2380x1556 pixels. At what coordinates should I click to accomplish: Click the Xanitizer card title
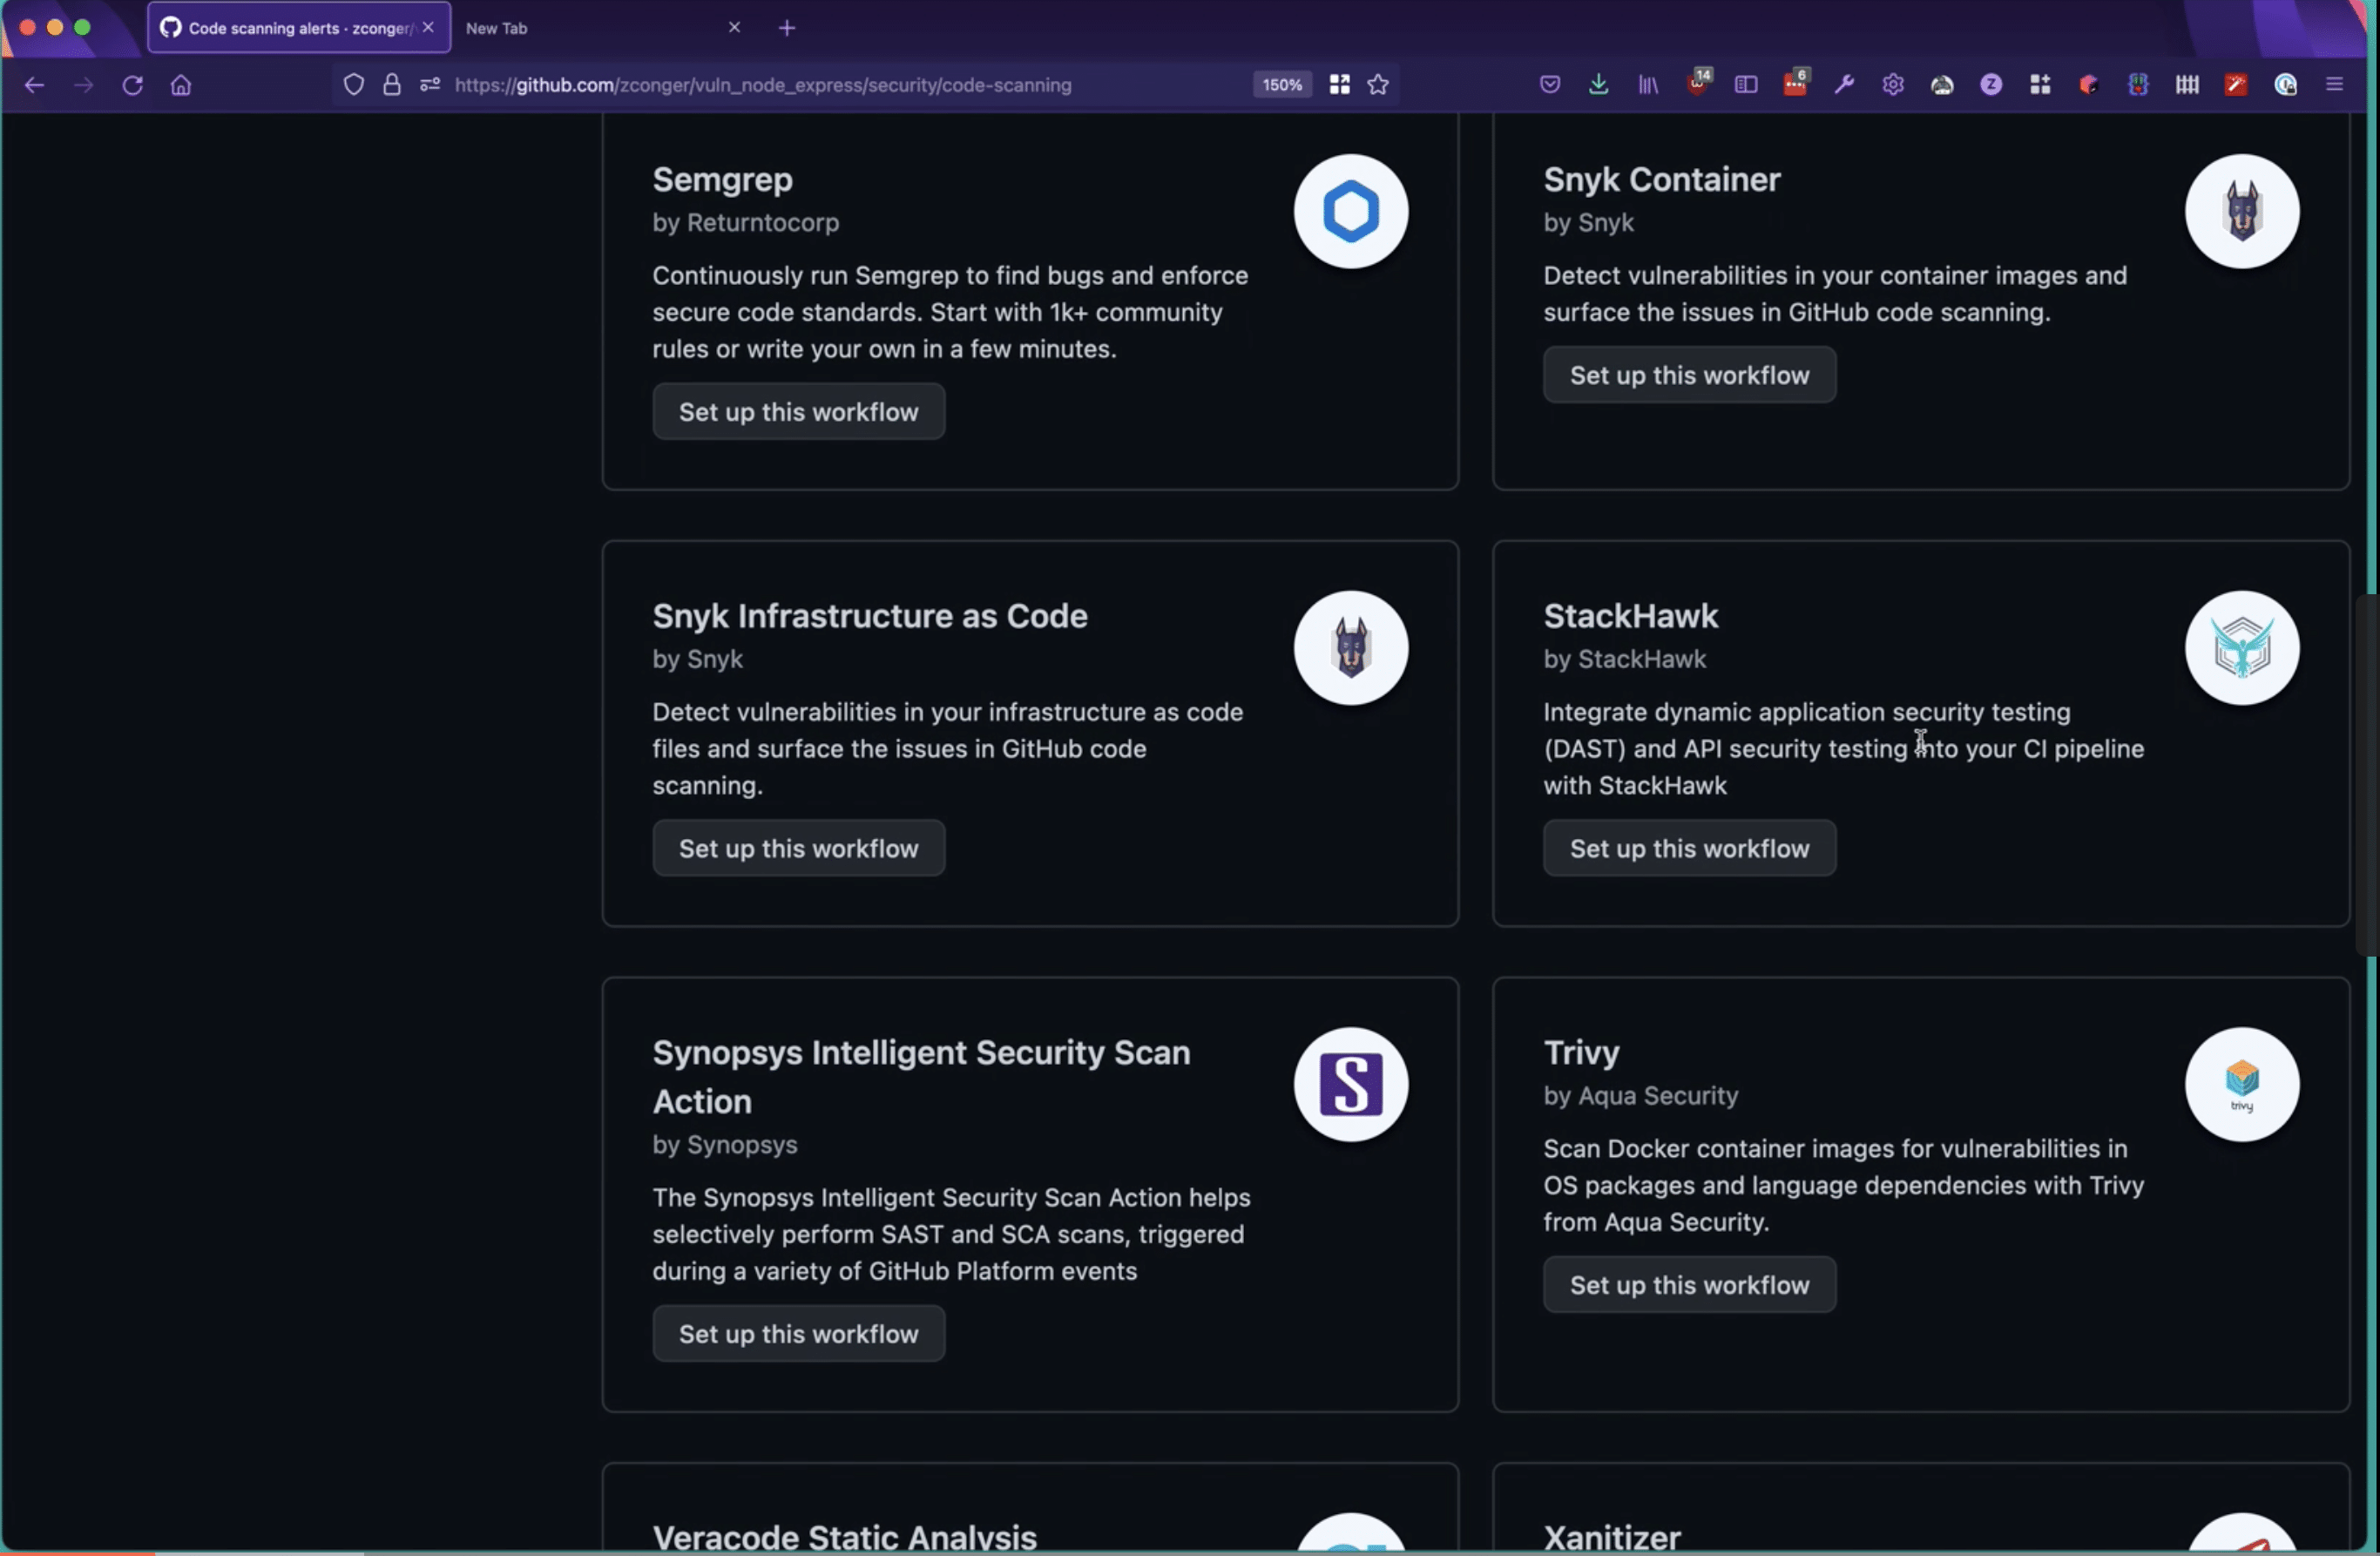1612,1537
